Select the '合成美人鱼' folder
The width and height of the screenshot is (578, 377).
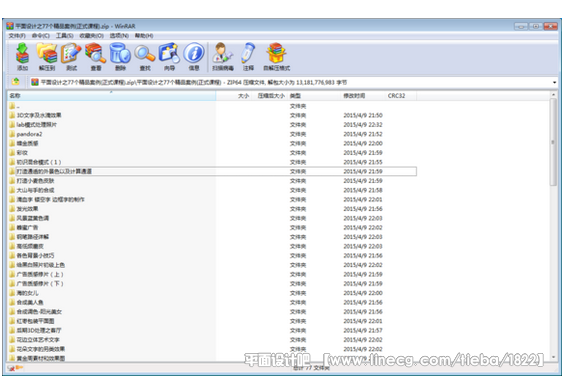(212, 303)
